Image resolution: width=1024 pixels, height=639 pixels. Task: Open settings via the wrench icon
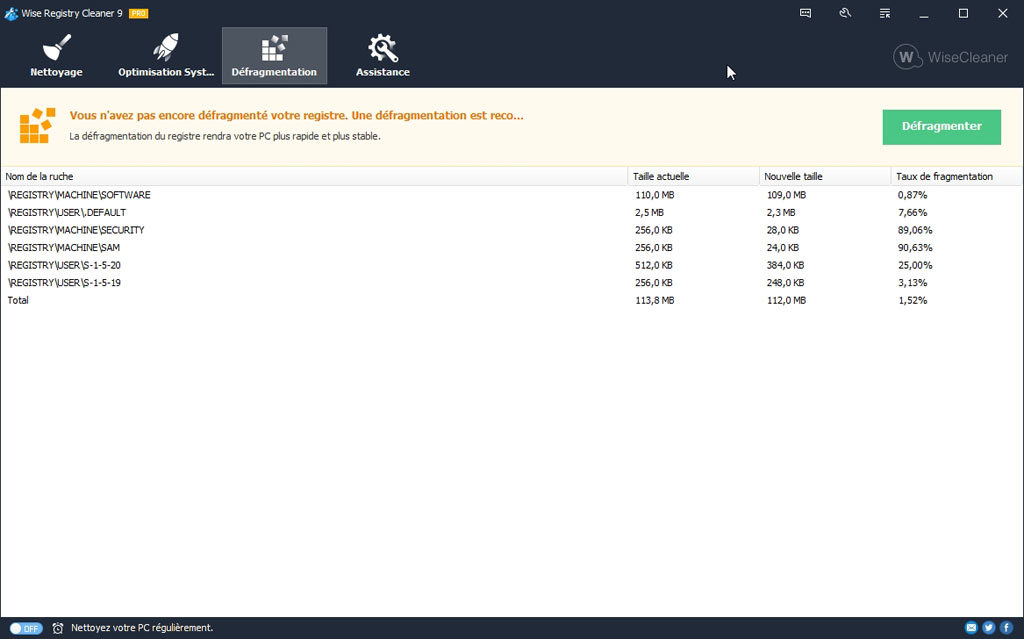click(x=845, y=13)
